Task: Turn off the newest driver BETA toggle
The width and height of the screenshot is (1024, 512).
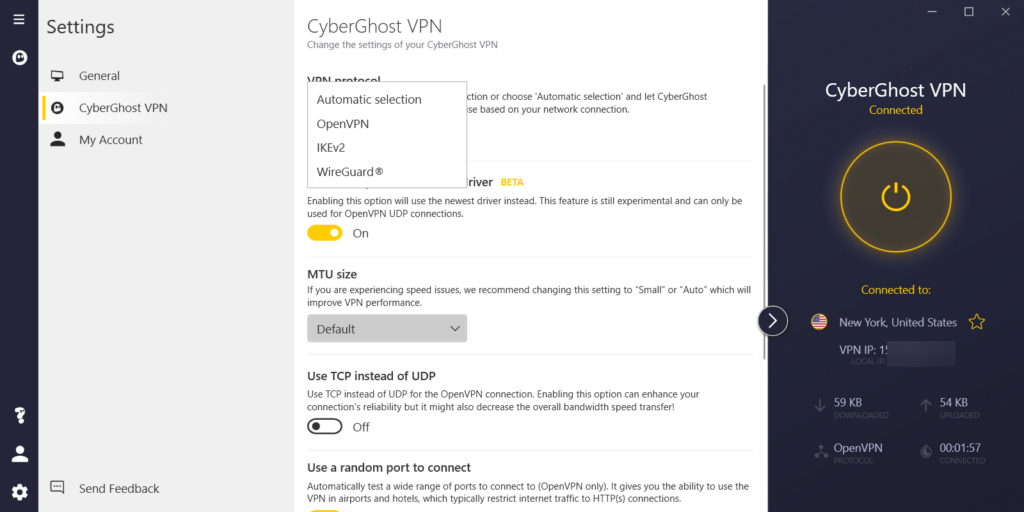Action: pyautogui.click(x=325, y=233)
